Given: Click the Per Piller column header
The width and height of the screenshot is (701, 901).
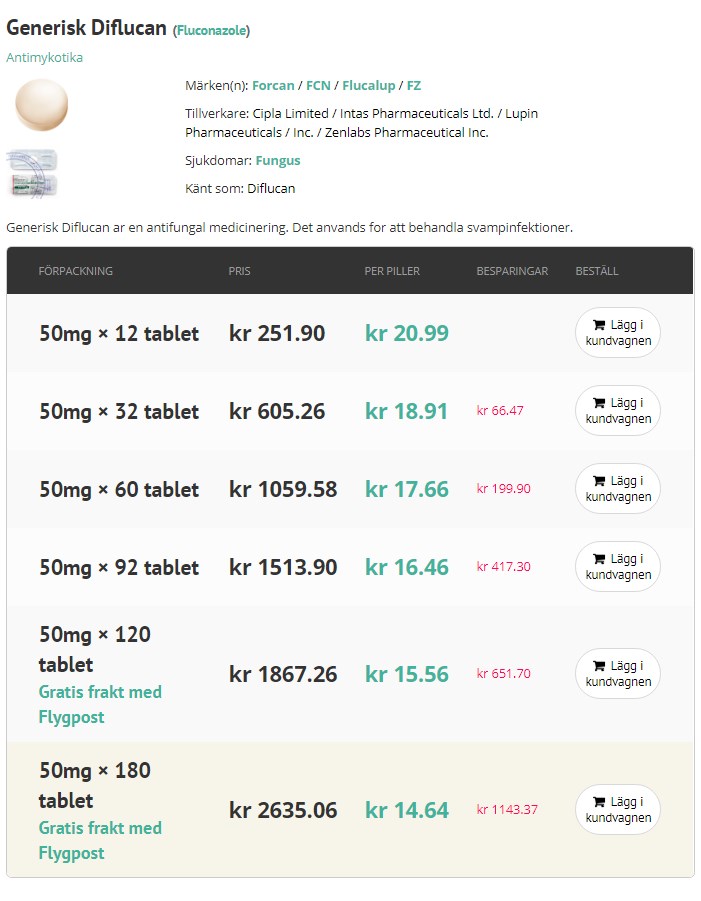Looking at the screenshot, I should [x=392, y=271].
